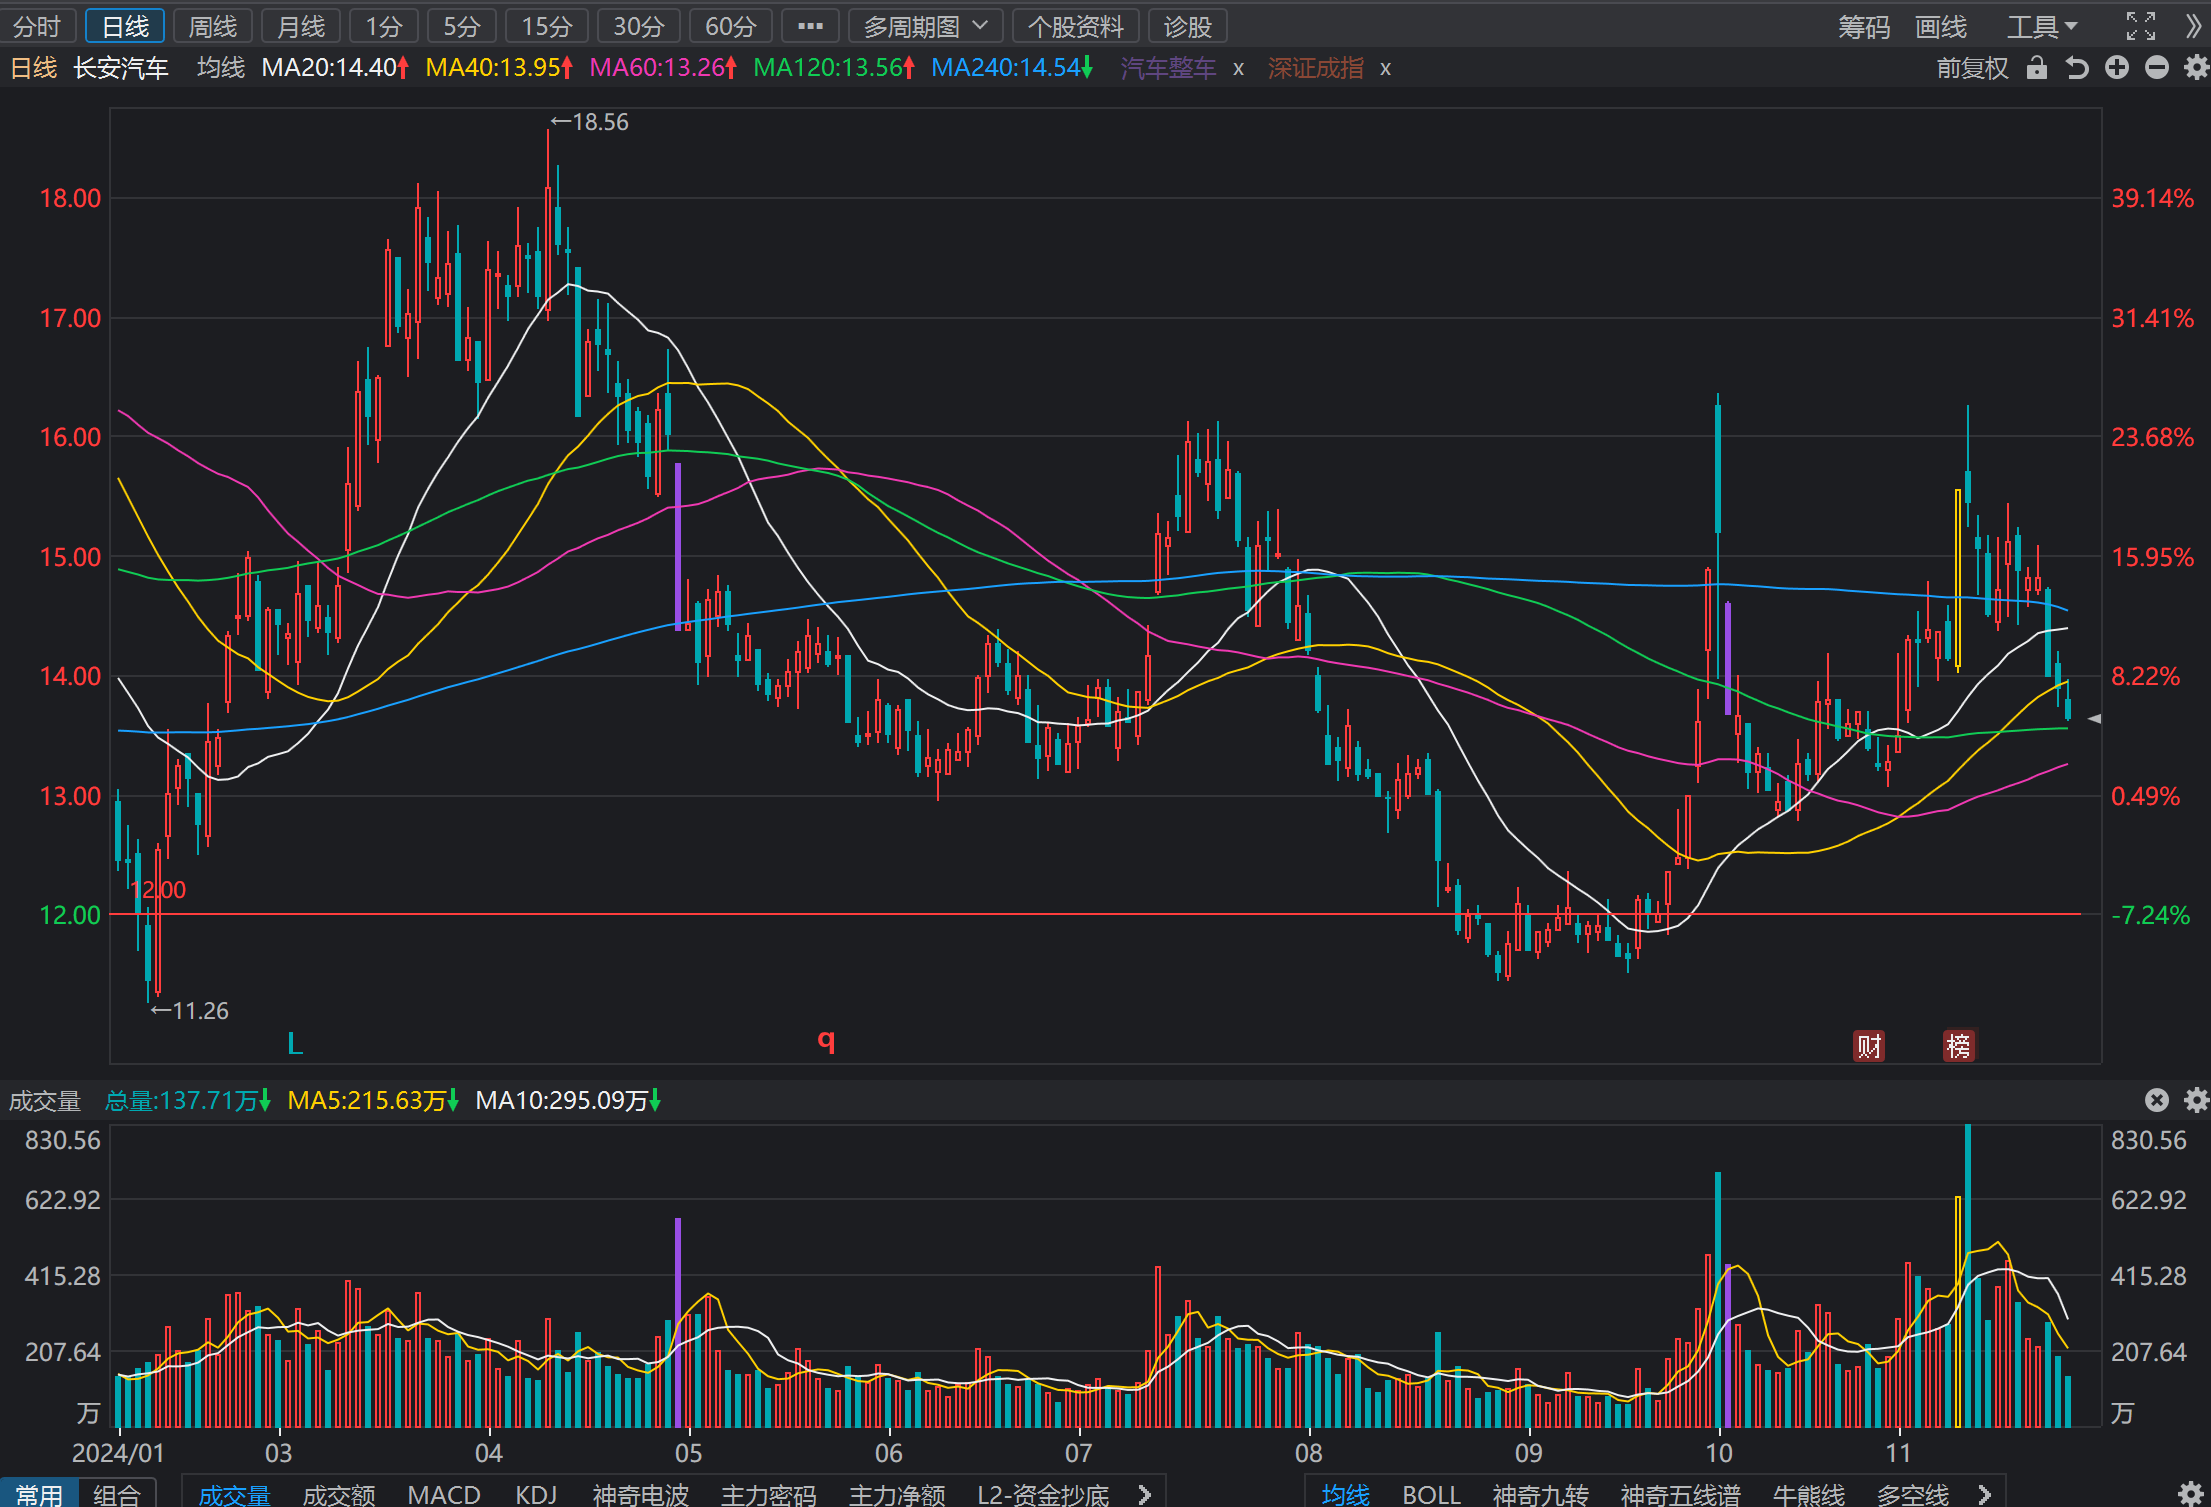Viewport: 2211px width, 1507px height.
Task: Open 个股资料 stock information
Action: (x=1075, y=27)
